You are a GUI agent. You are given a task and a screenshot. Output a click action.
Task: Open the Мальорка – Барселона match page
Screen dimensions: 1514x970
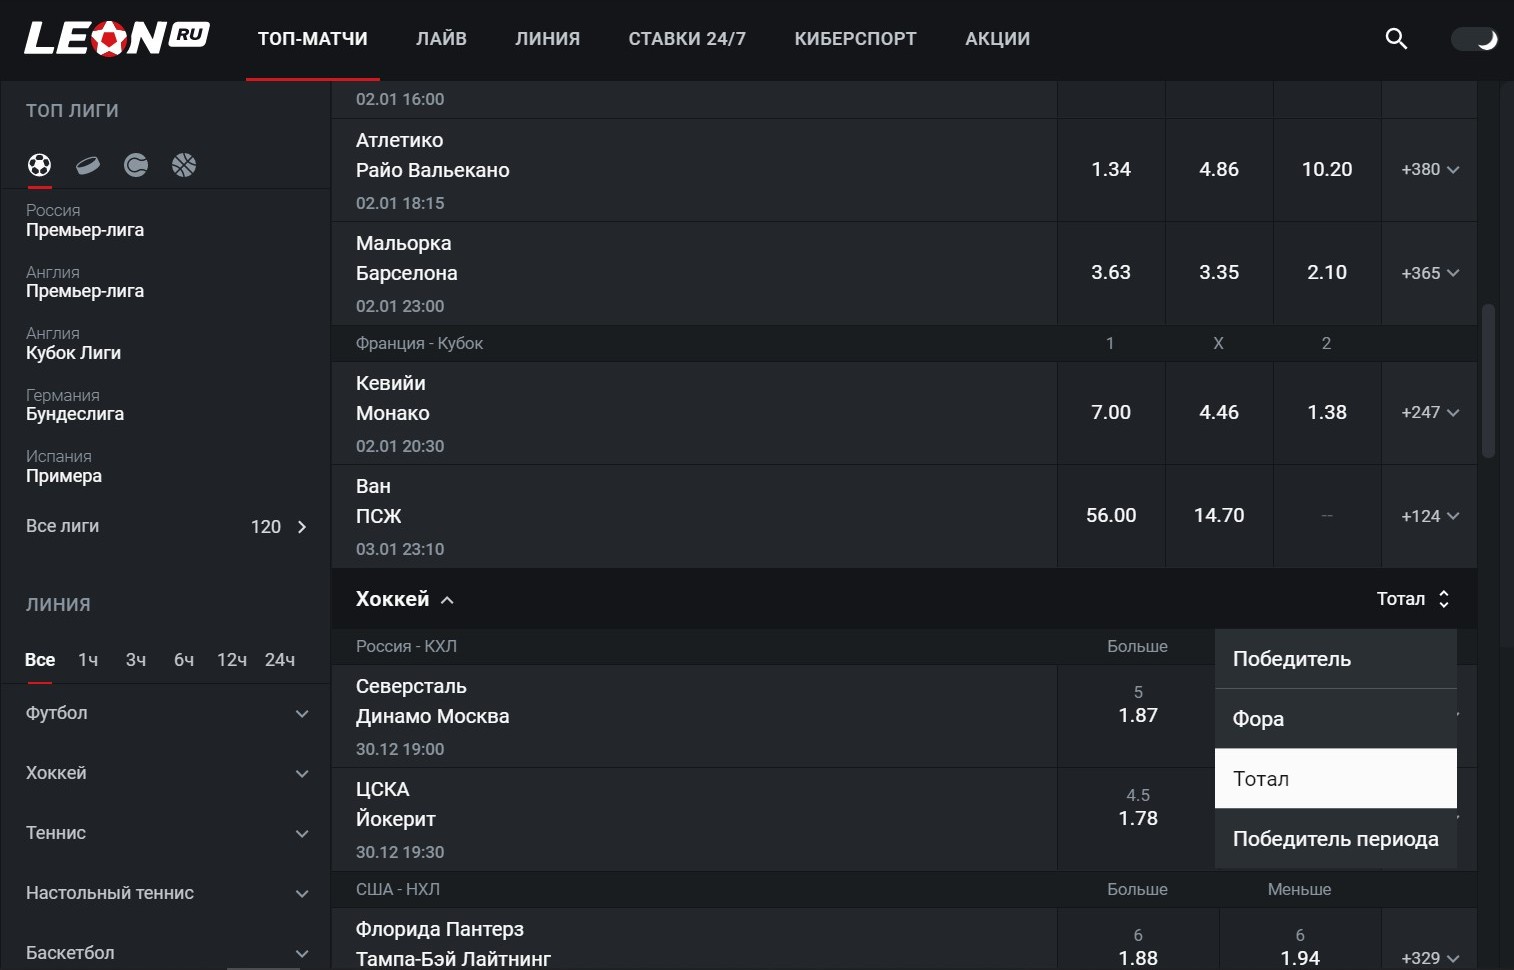[x=694, y=273]
